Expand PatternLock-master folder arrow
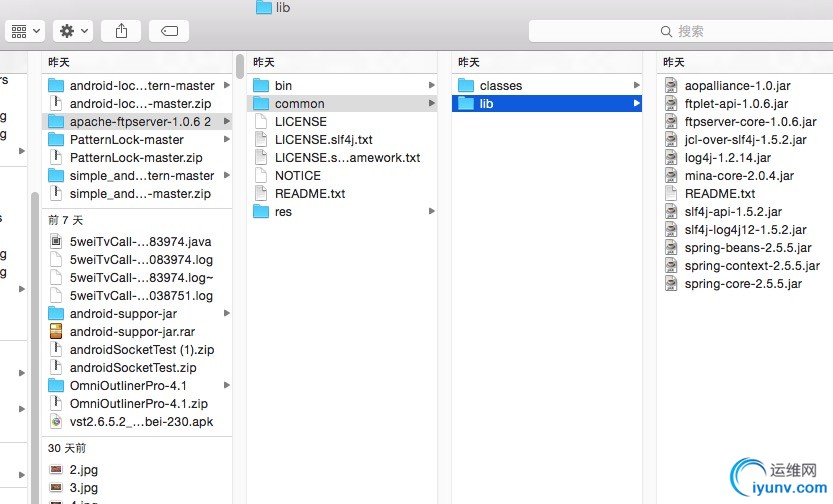The image size is (833, 504). 227,140
